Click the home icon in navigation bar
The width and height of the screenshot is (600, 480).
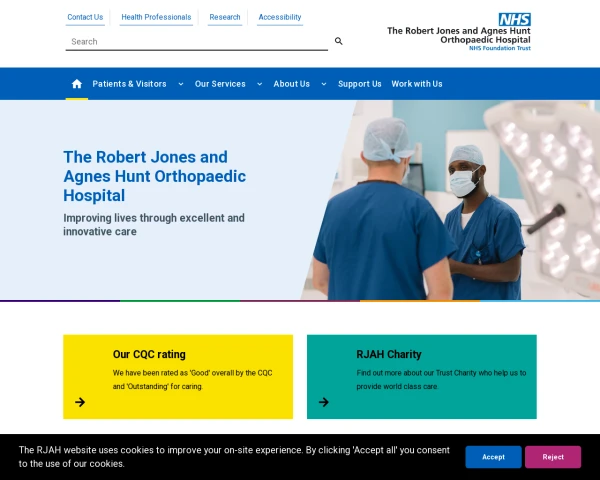tap(77, 84)
